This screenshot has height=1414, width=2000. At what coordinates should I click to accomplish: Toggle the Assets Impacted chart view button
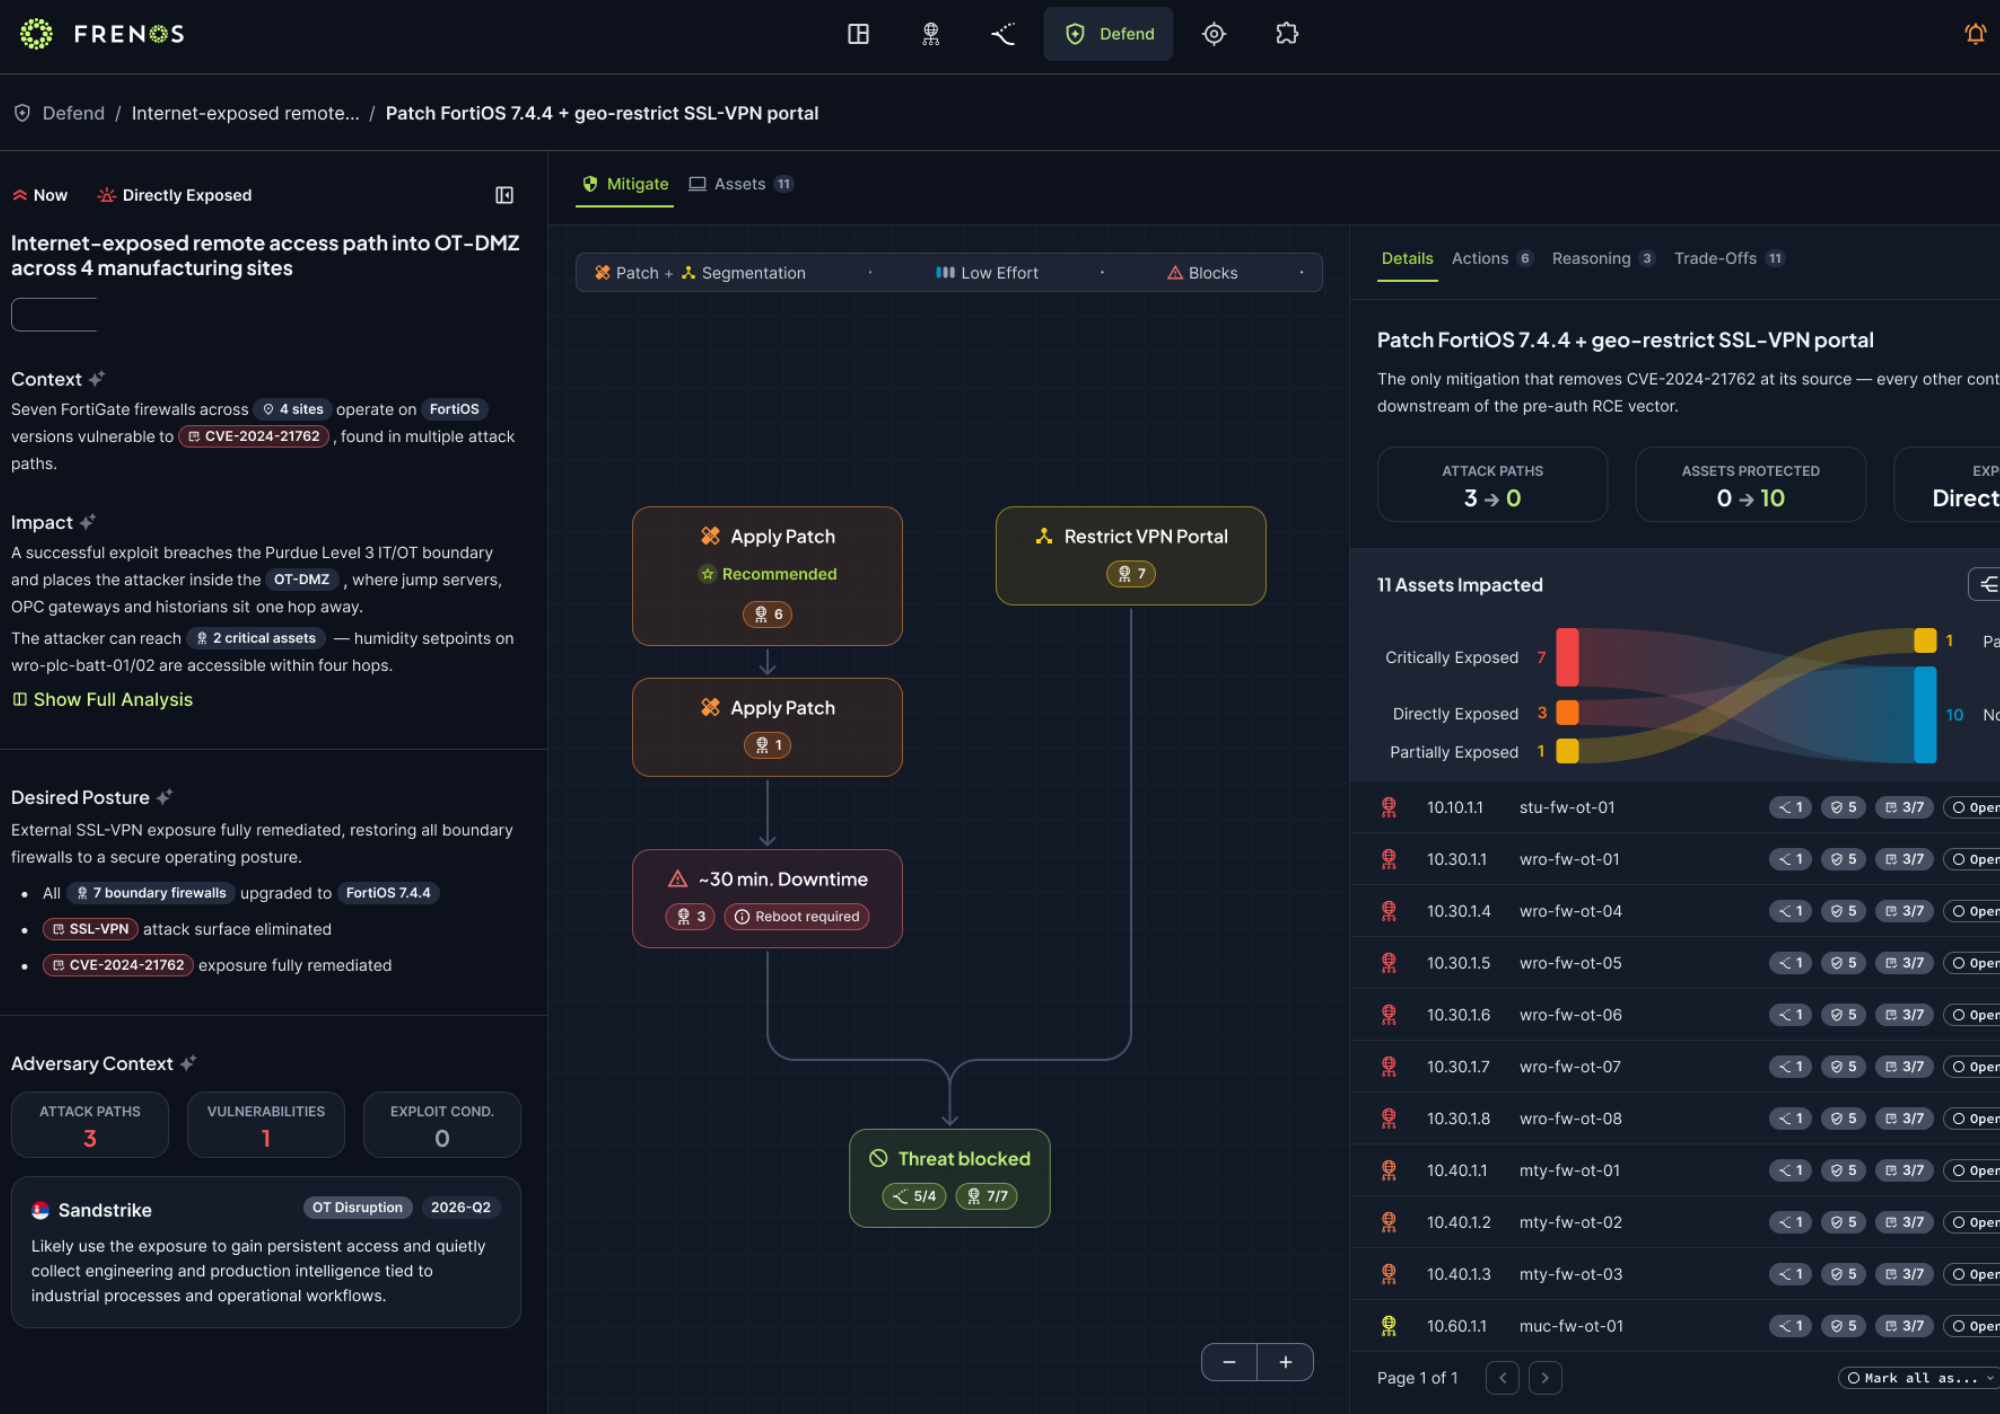(x=1986, y=584)
